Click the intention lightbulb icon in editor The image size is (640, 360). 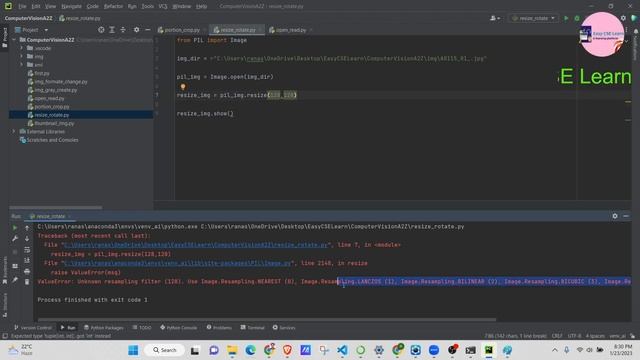click(183, 87)
